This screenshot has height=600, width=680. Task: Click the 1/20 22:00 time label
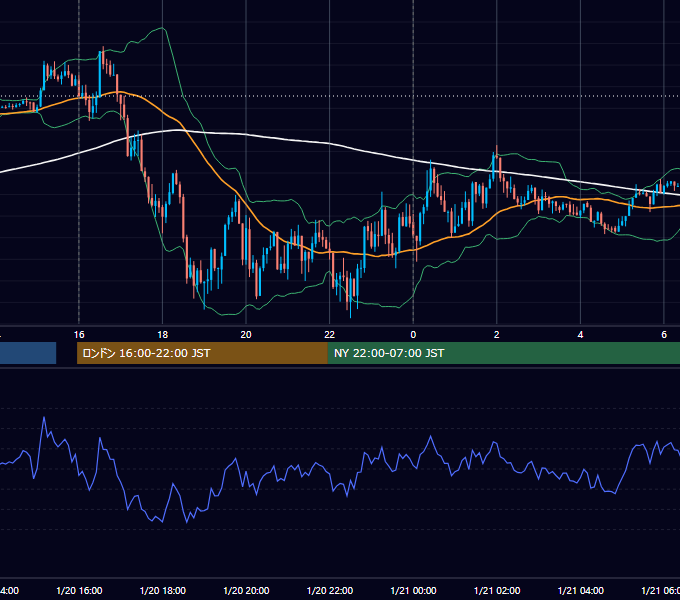coord(330,590)
